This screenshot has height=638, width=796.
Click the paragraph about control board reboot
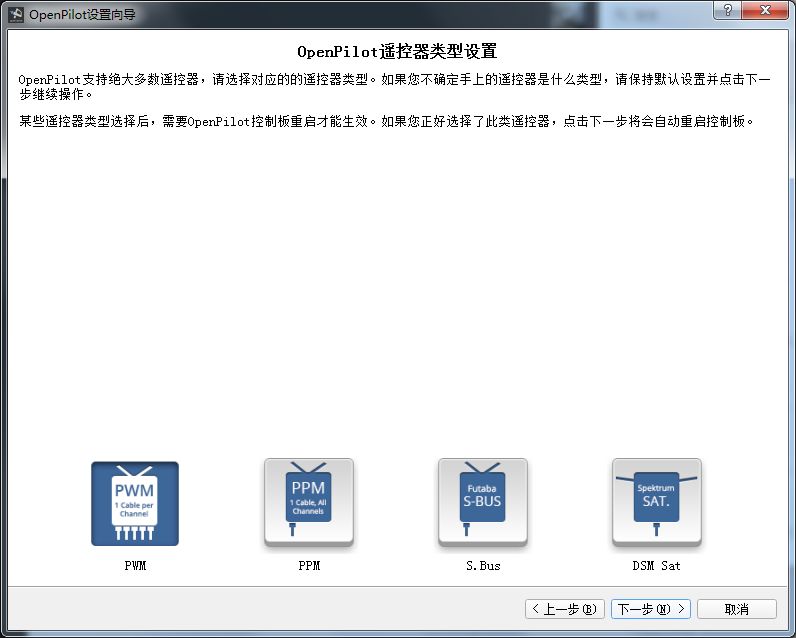[386, 121]
